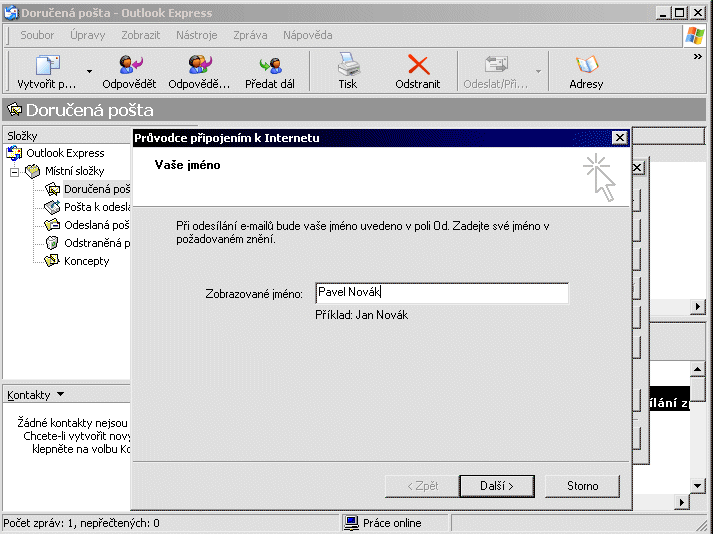Click the Outlook Express title bar icon

[10, 12]
